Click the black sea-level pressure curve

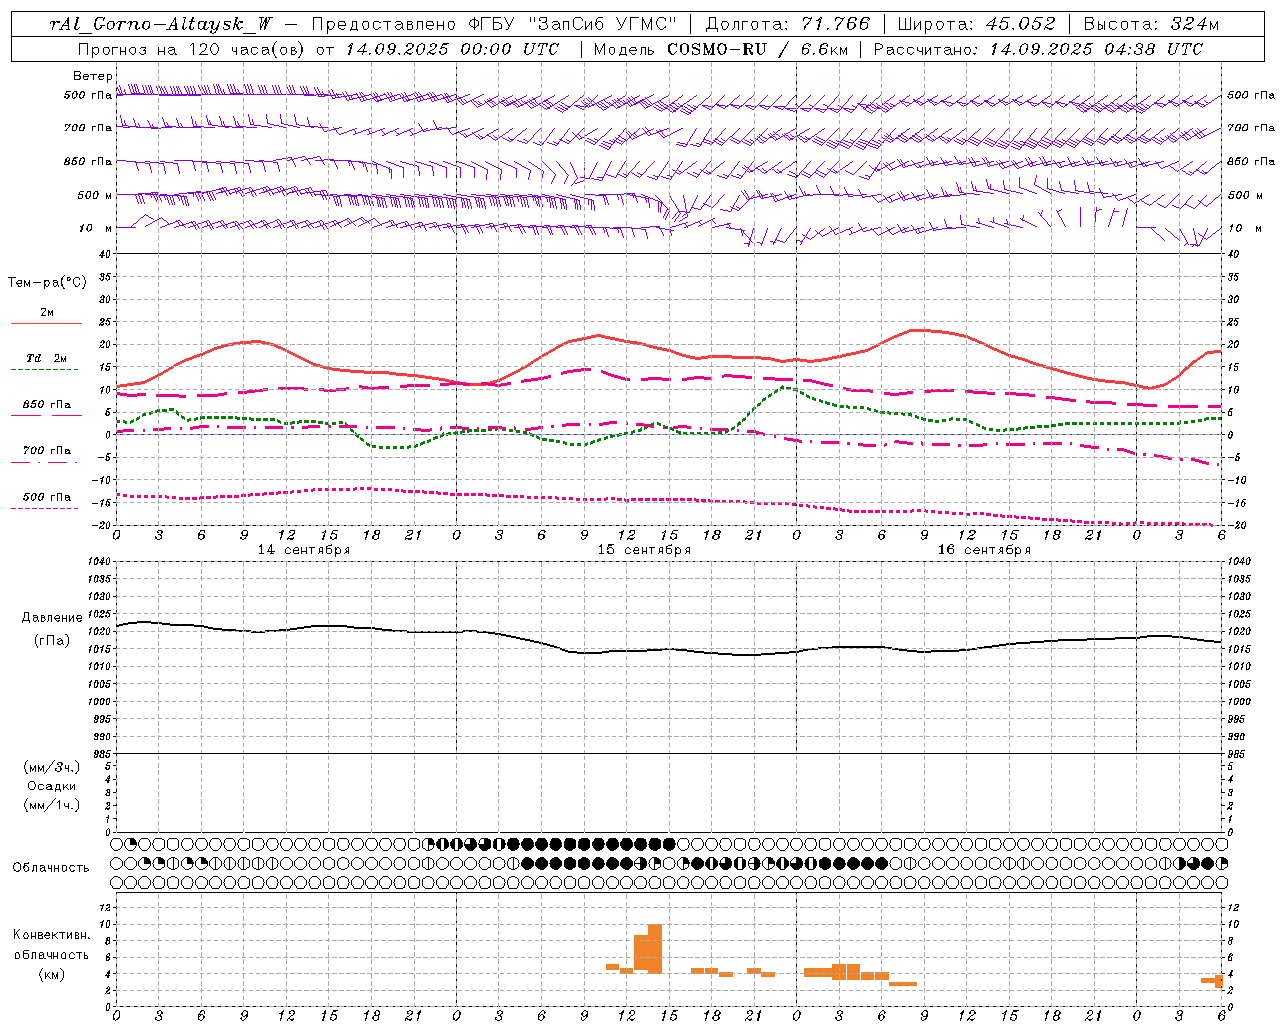point(668,649)
